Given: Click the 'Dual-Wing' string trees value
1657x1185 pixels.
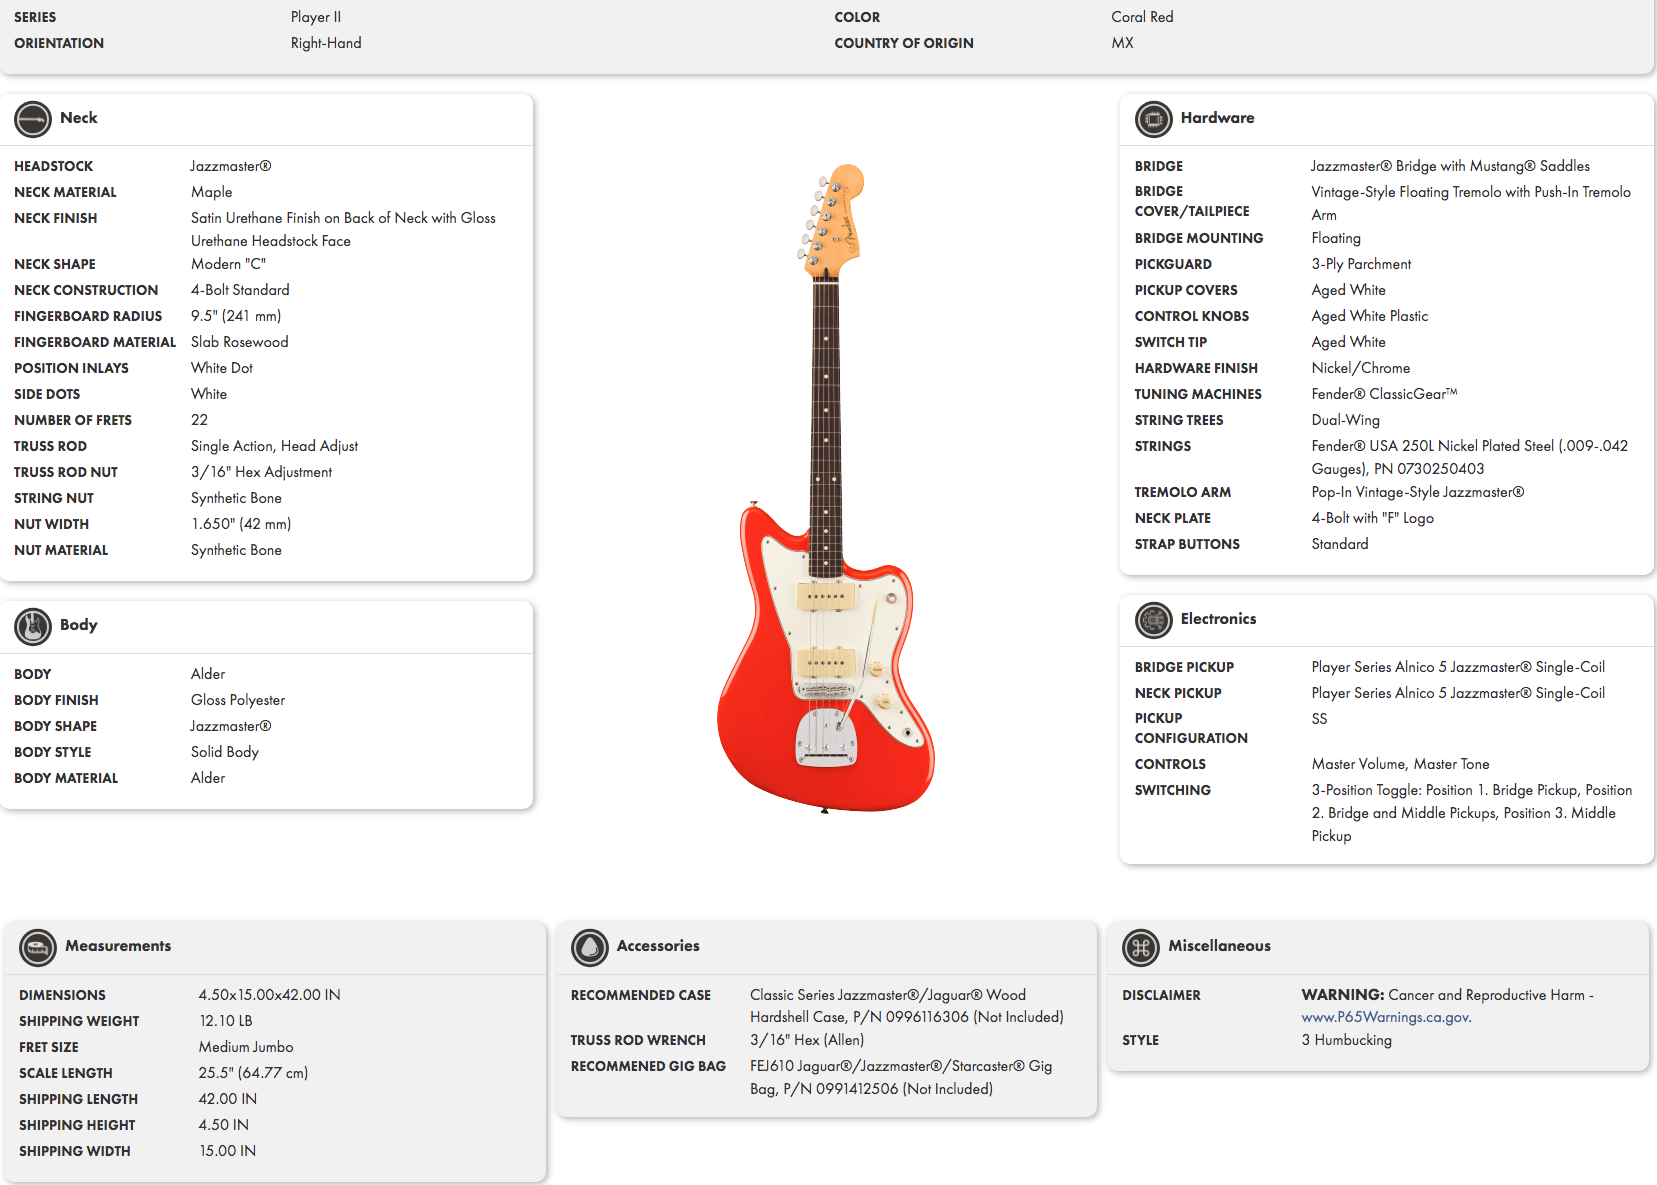Looking at the screenshot, I should tap(1345, 420).
